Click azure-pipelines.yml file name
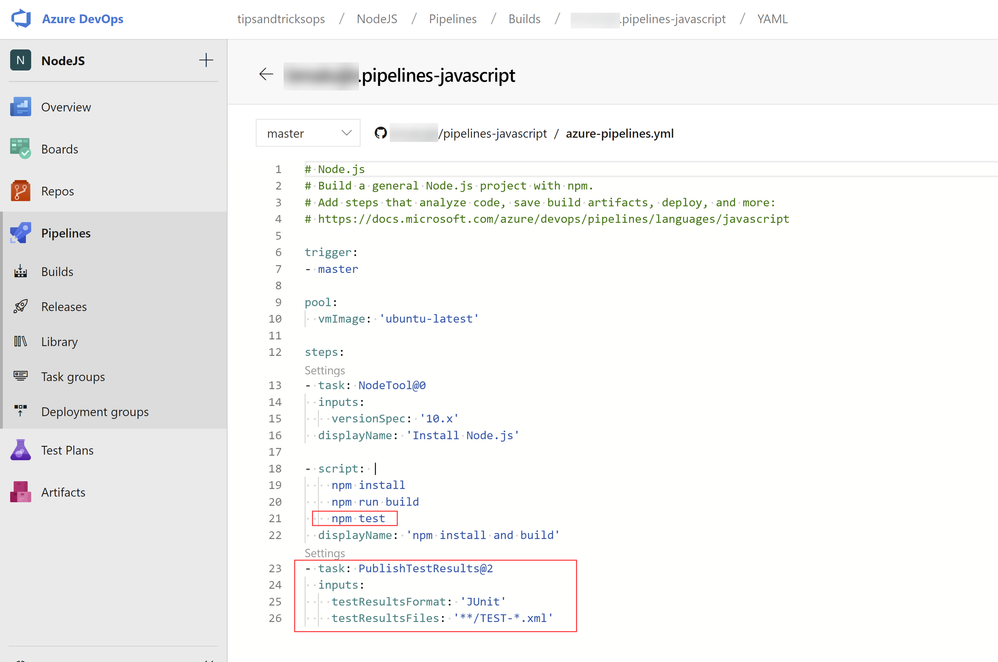The width and height of the screenshot is (998, 662). point(620,134)
